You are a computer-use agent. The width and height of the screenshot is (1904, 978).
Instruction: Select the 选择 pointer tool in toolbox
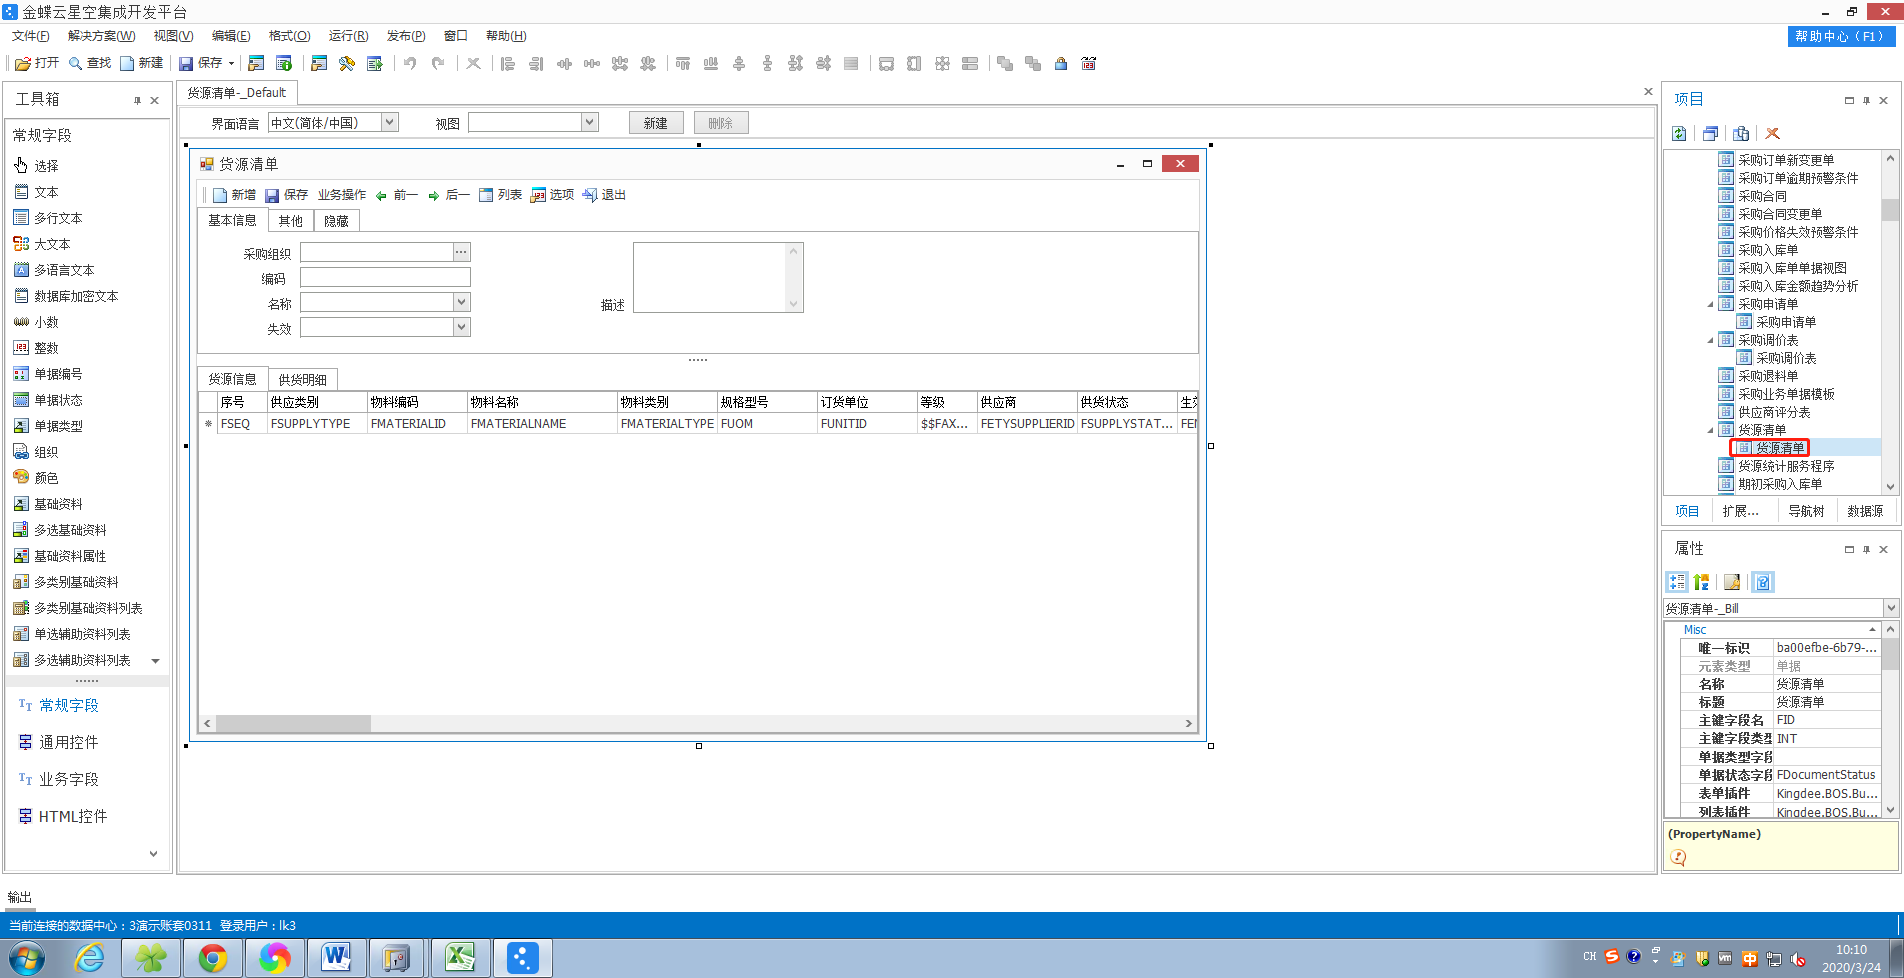pyautogui.click(x=37, y=165)
